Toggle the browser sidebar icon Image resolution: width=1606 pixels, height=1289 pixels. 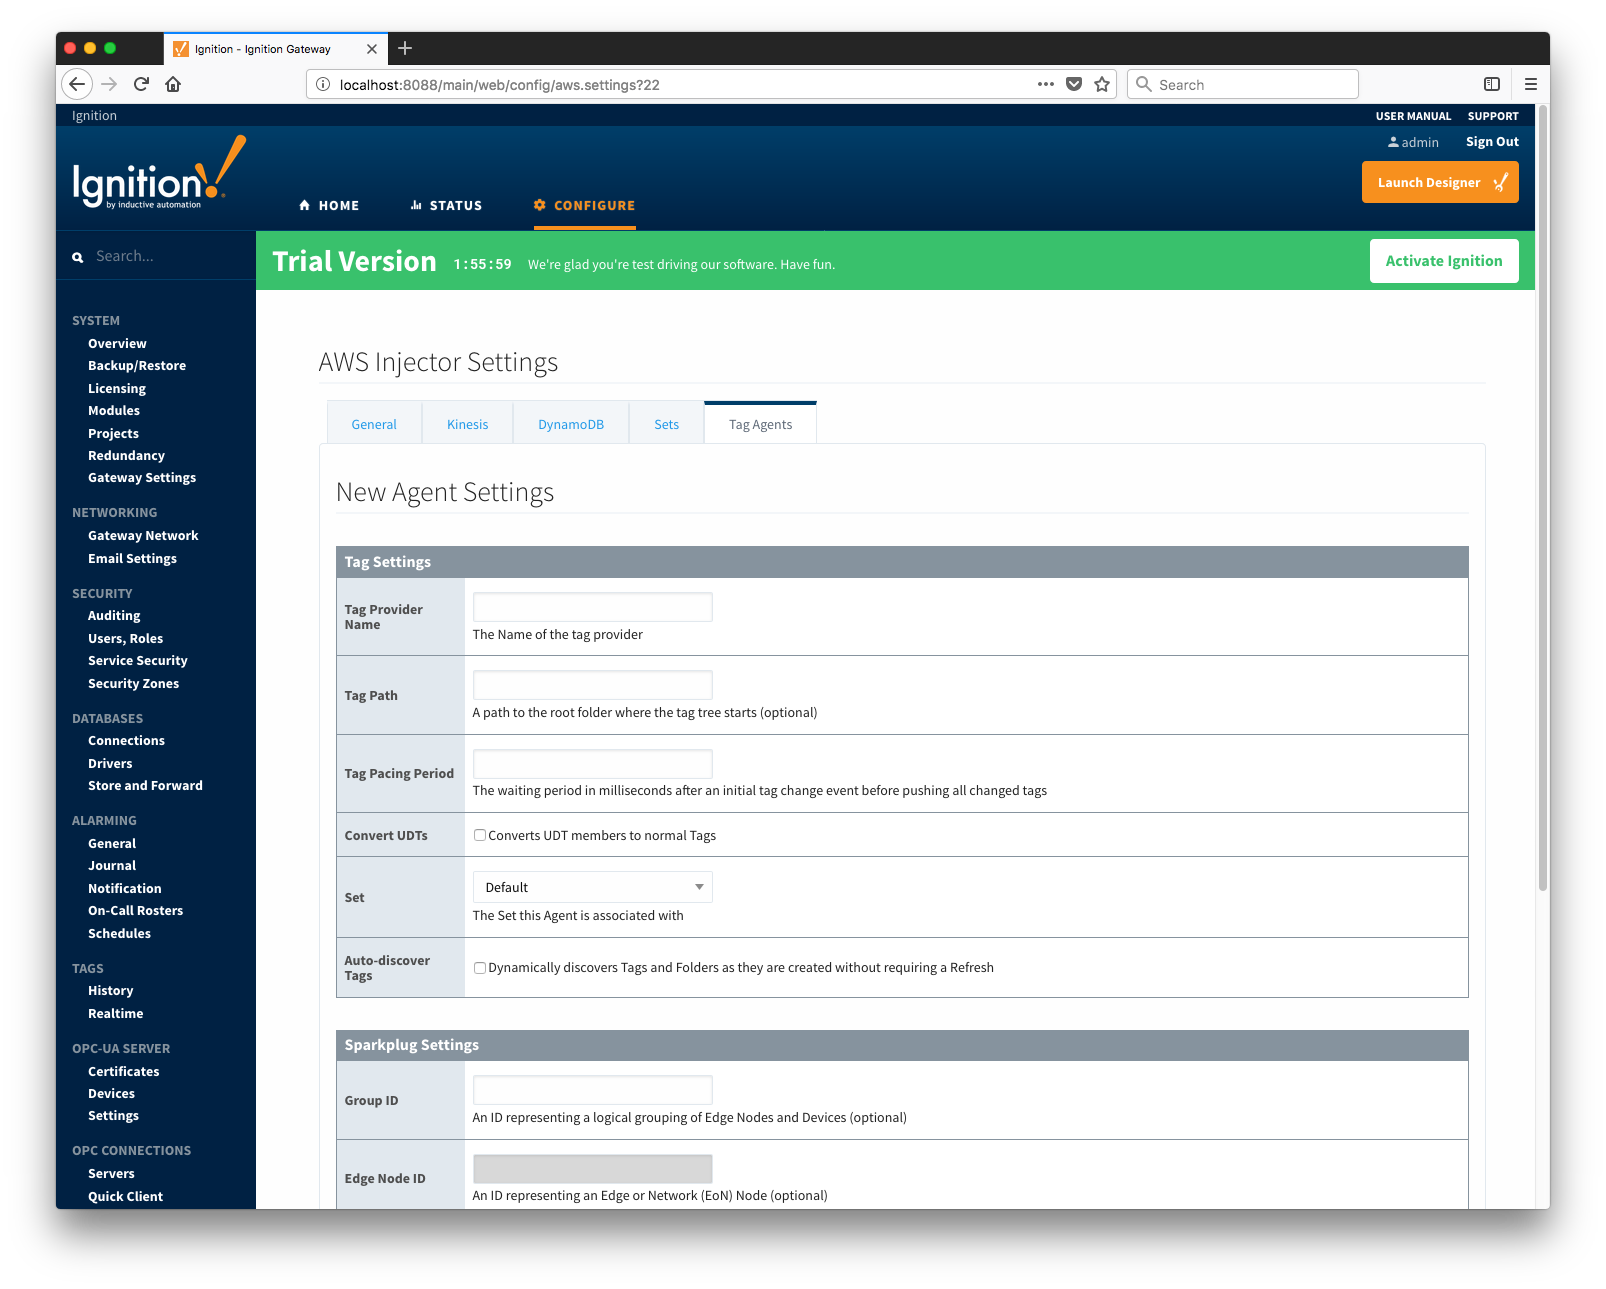(x=1491, y=84)
